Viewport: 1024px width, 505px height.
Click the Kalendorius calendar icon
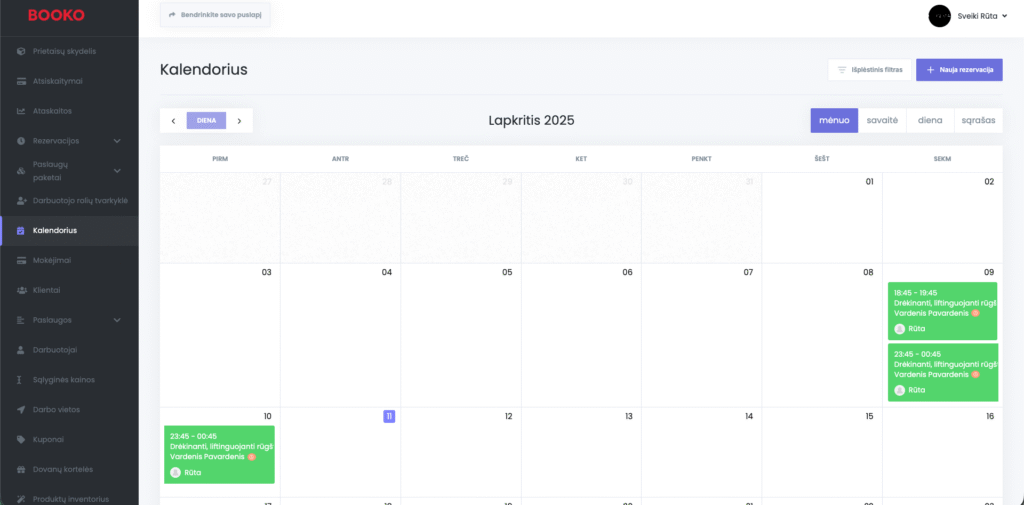21,231
